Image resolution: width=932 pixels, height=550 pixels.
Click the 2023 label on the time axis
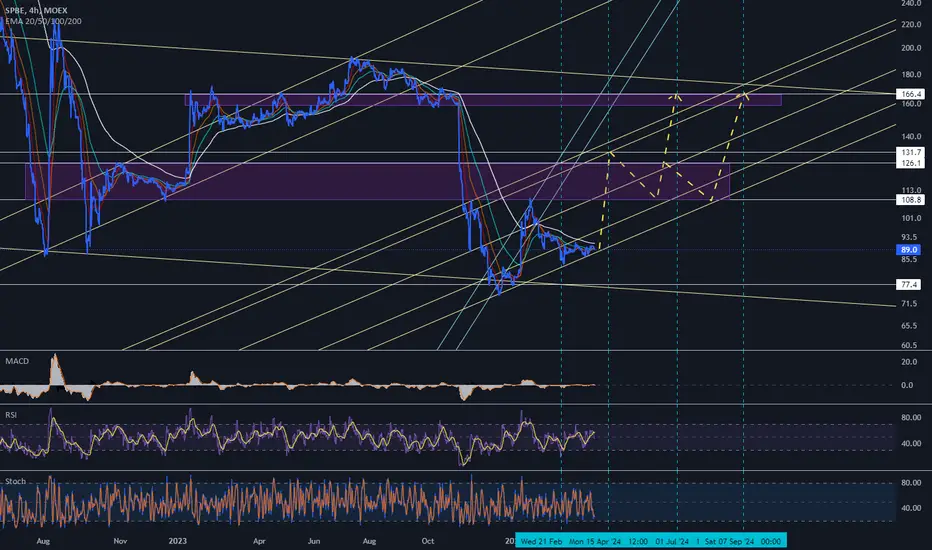(177, 541)
